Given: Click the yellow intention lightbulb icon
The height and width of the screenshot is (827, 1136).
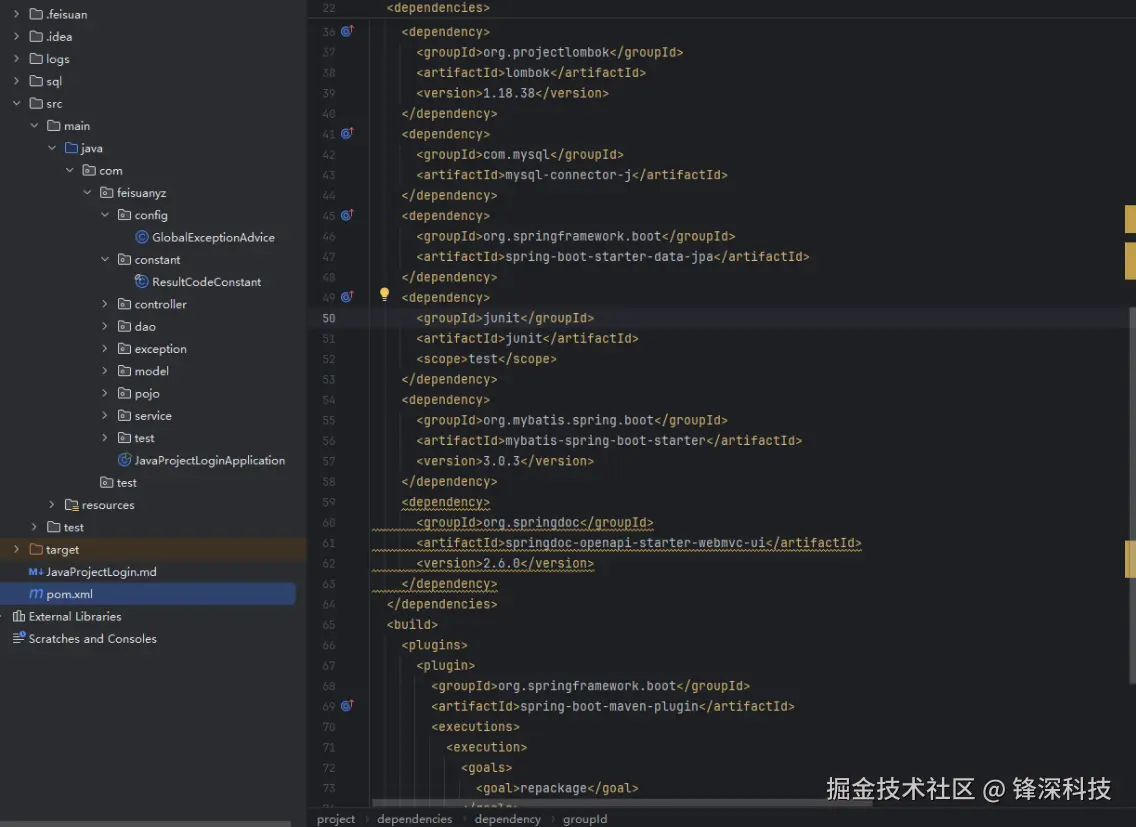Looking at the screenshot, I should pos(385,294).
